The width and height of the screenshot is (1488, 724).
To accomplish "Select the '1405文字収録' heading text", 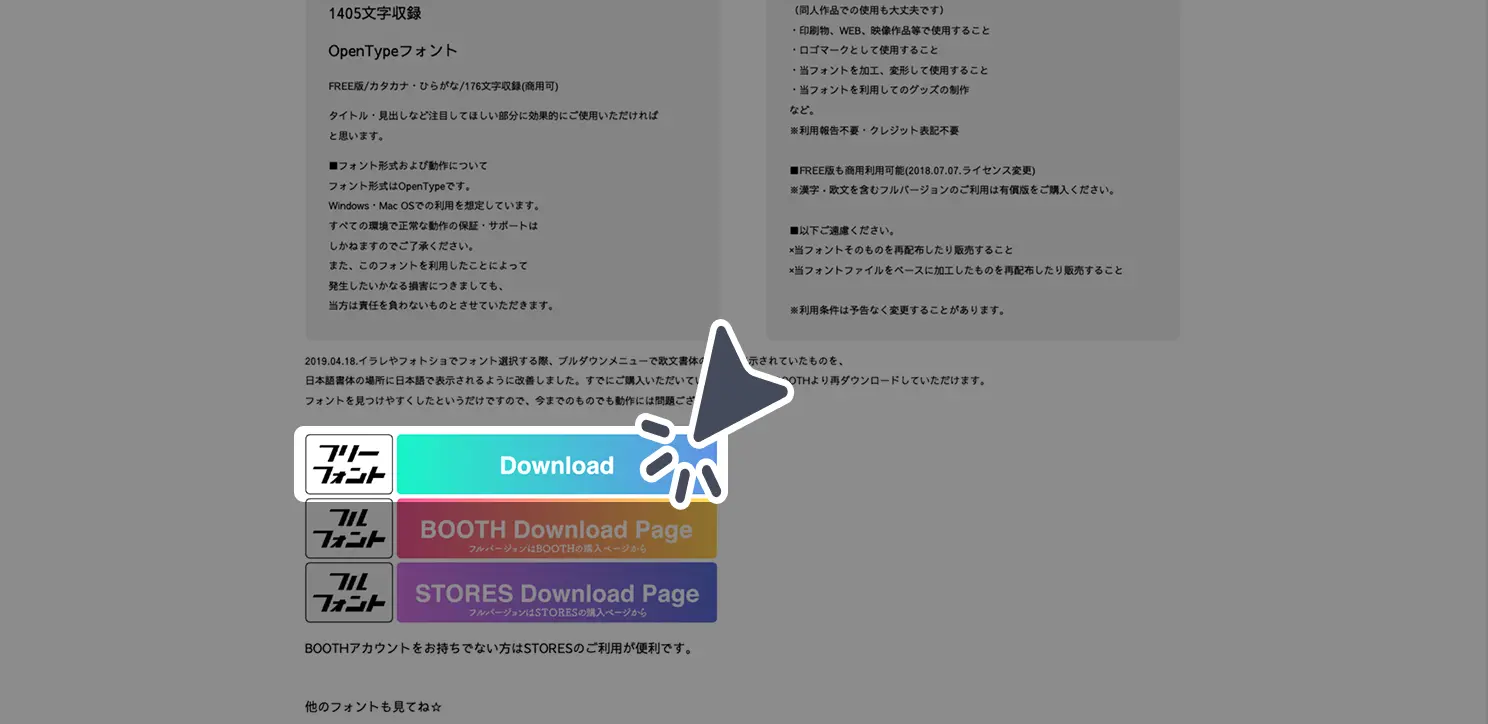I will pyautogui.click(x=375, y=13).
